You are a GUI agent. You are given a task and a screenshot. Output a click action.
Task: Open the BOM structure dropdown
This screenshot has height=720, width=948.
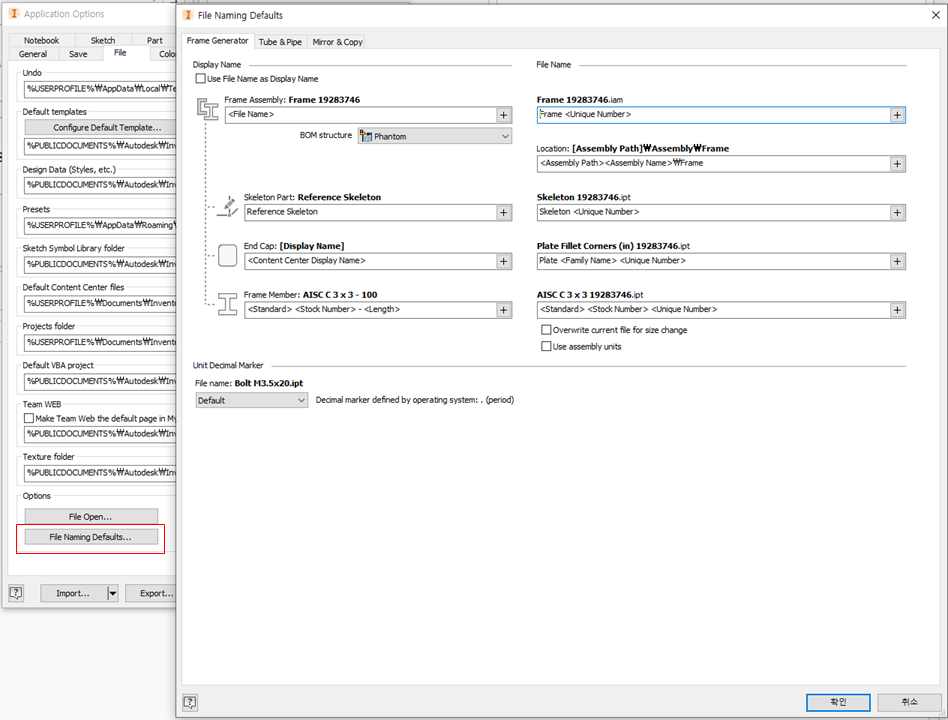pos(507,135)
